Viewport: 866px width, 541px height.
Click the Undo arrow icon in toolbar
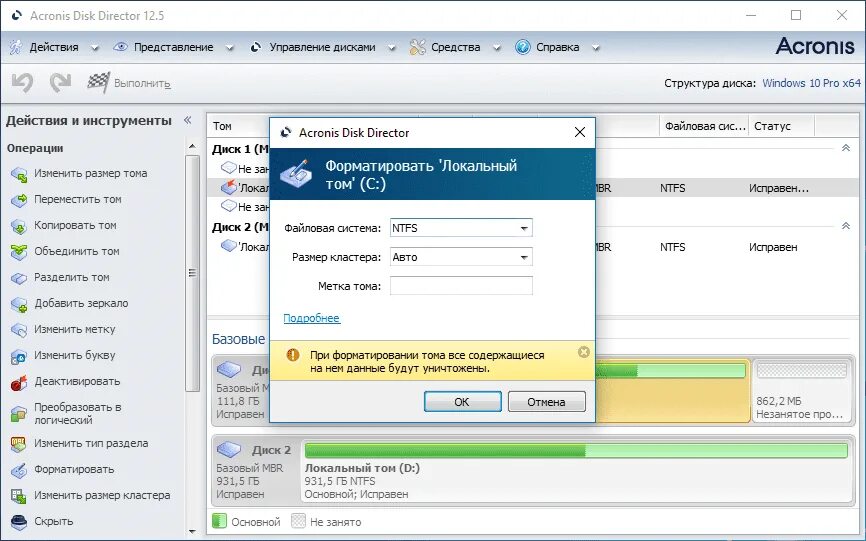23,83
